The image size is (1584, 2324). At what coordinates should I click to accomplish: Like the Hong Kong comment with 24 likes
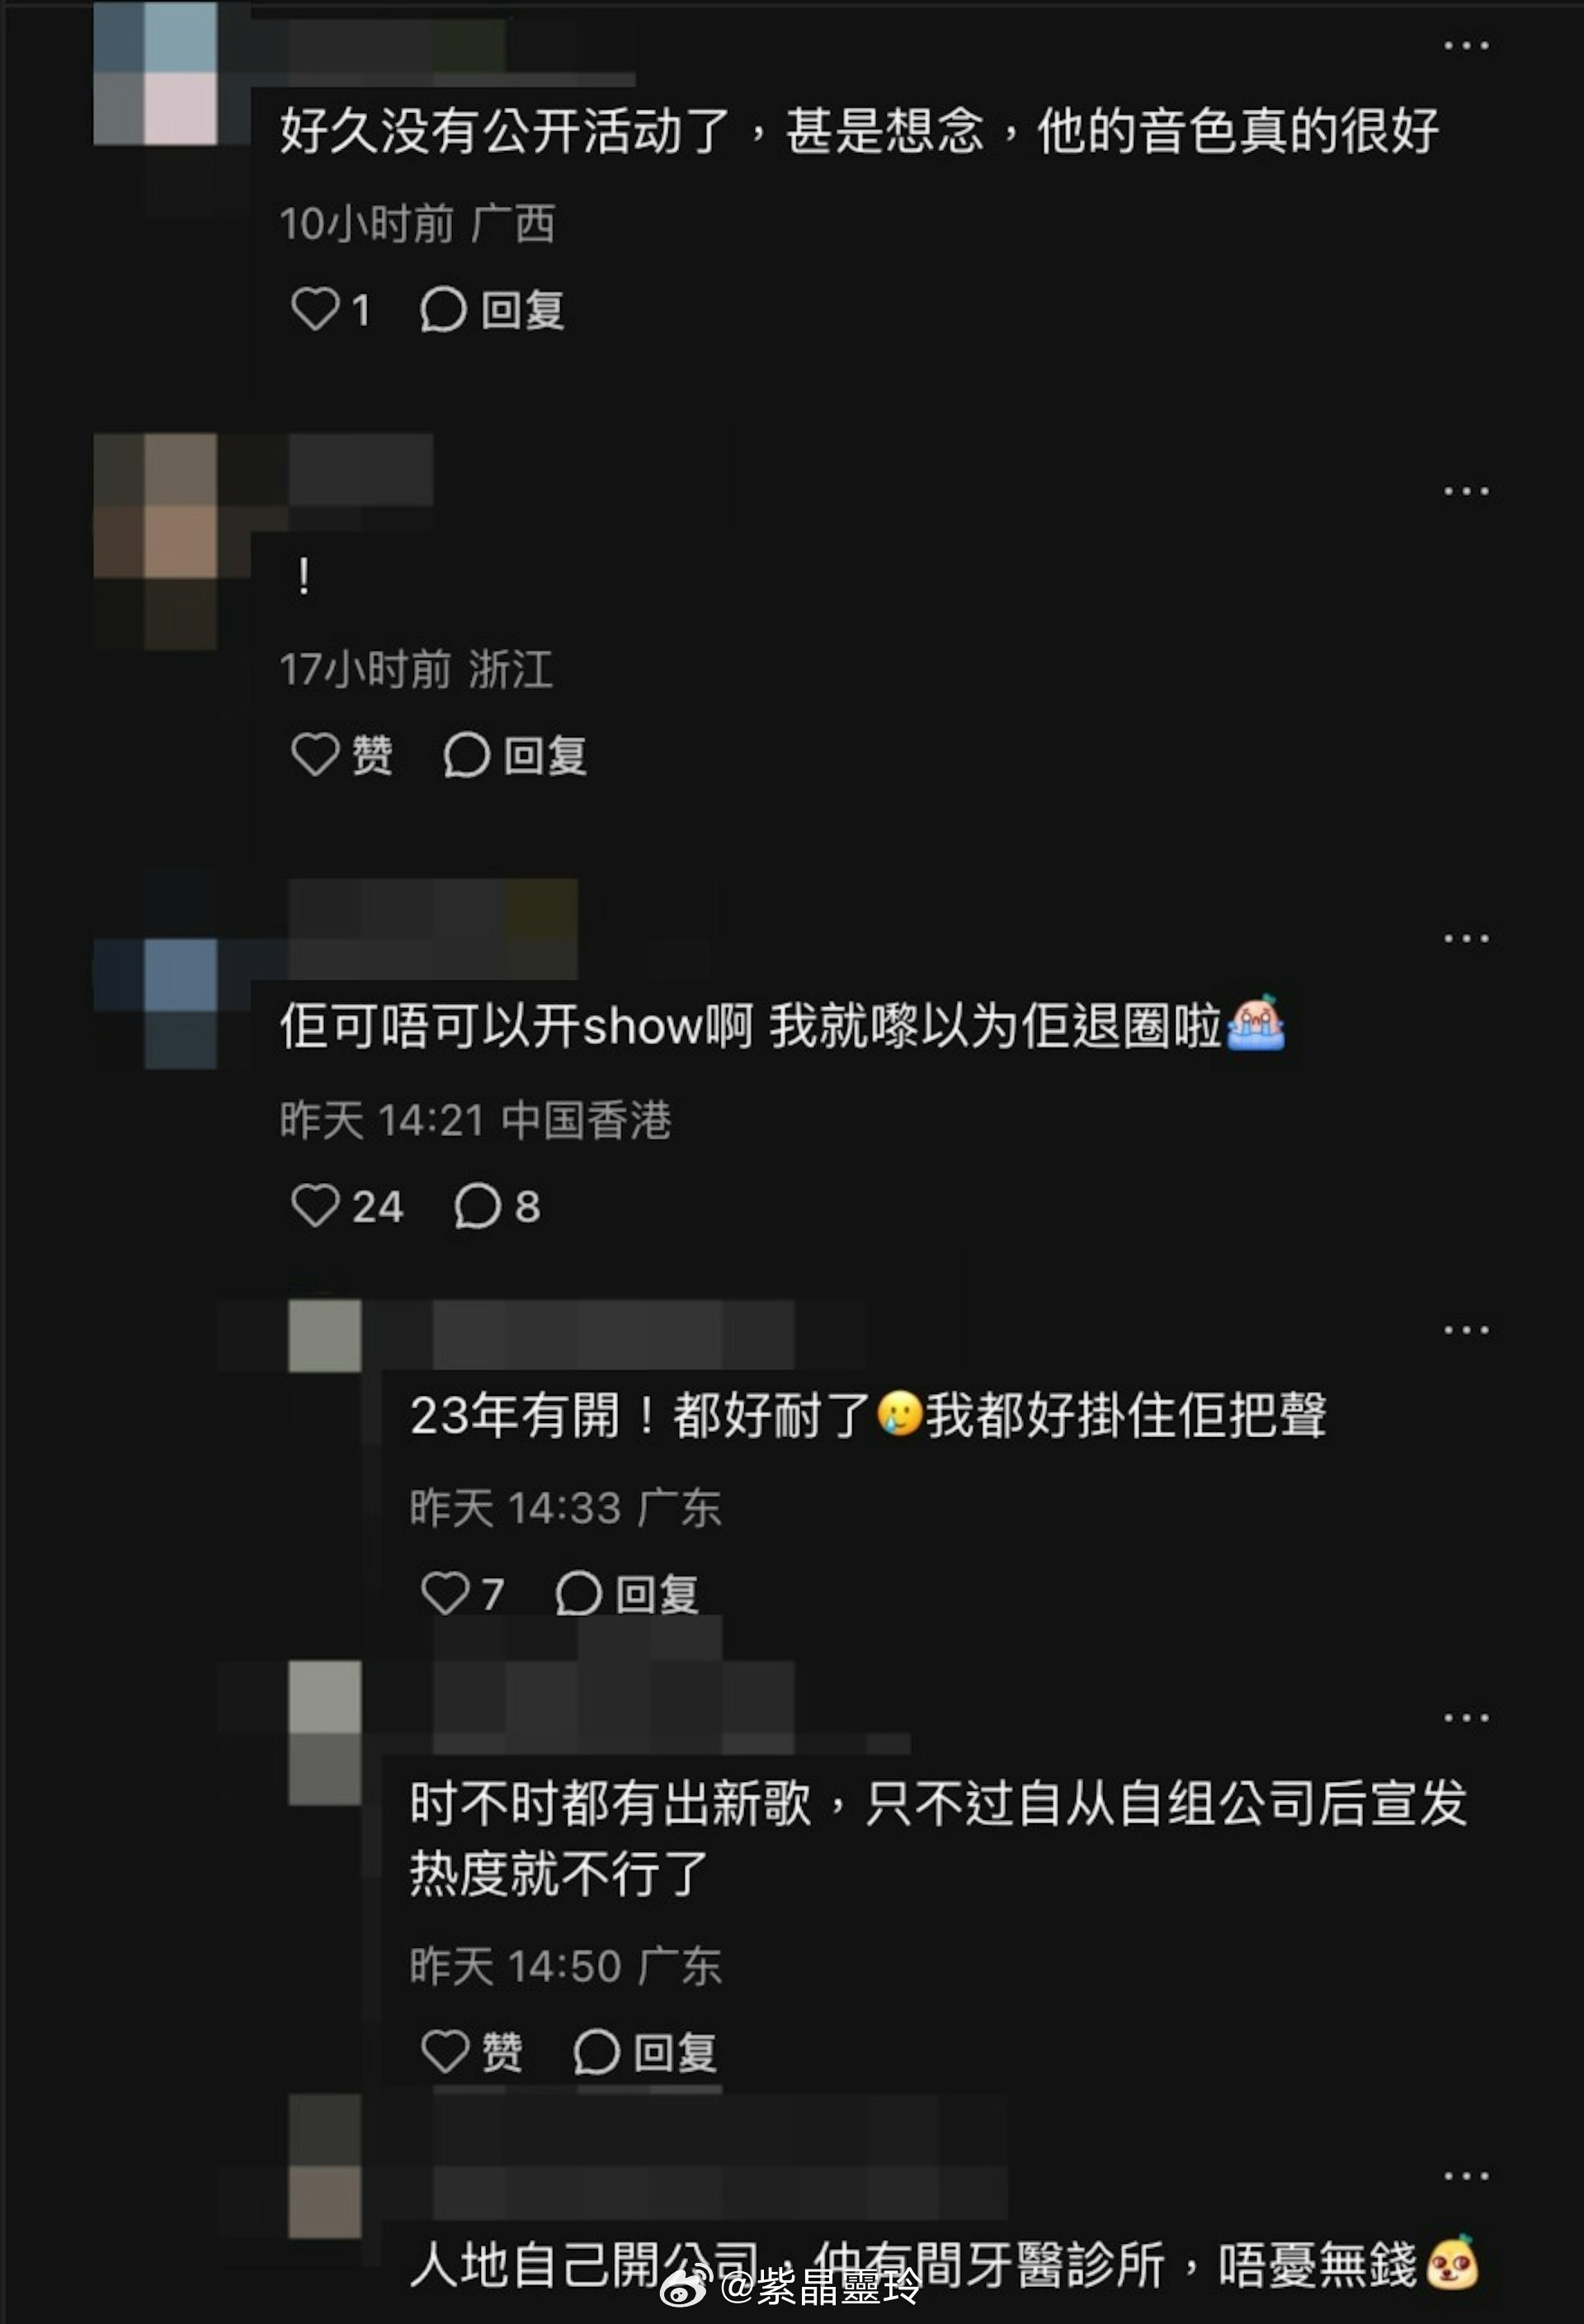(346, 1205)
